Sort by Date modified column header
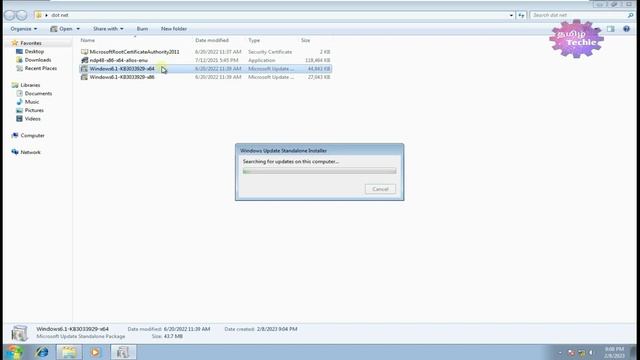Viewport: 640px width, 360px height. tap(212, 40)
